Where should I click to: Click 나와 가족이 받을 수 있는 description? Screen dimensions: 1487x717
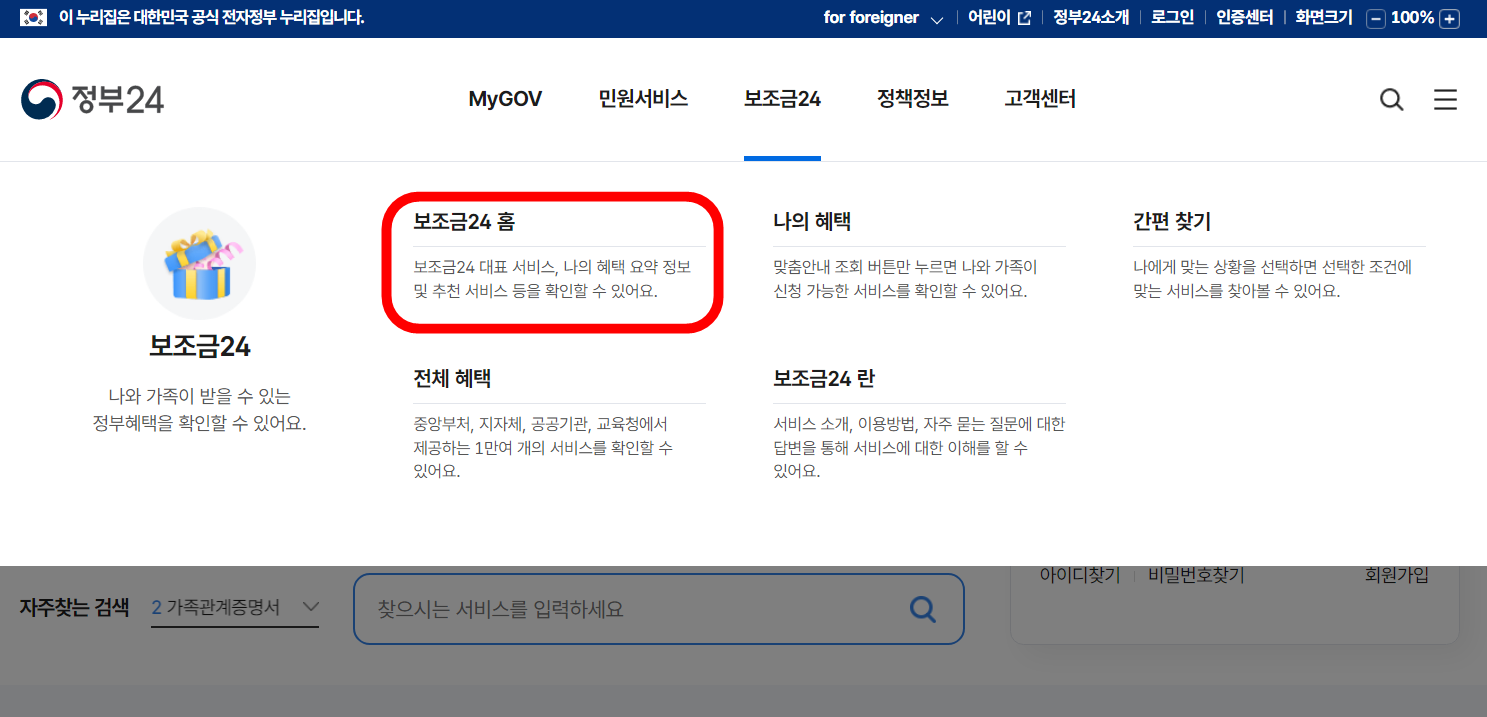point(200,409)
